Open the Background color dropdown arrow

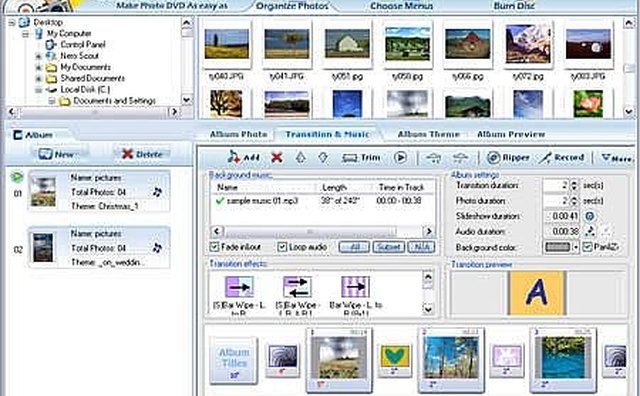click(x=576, y=247)
